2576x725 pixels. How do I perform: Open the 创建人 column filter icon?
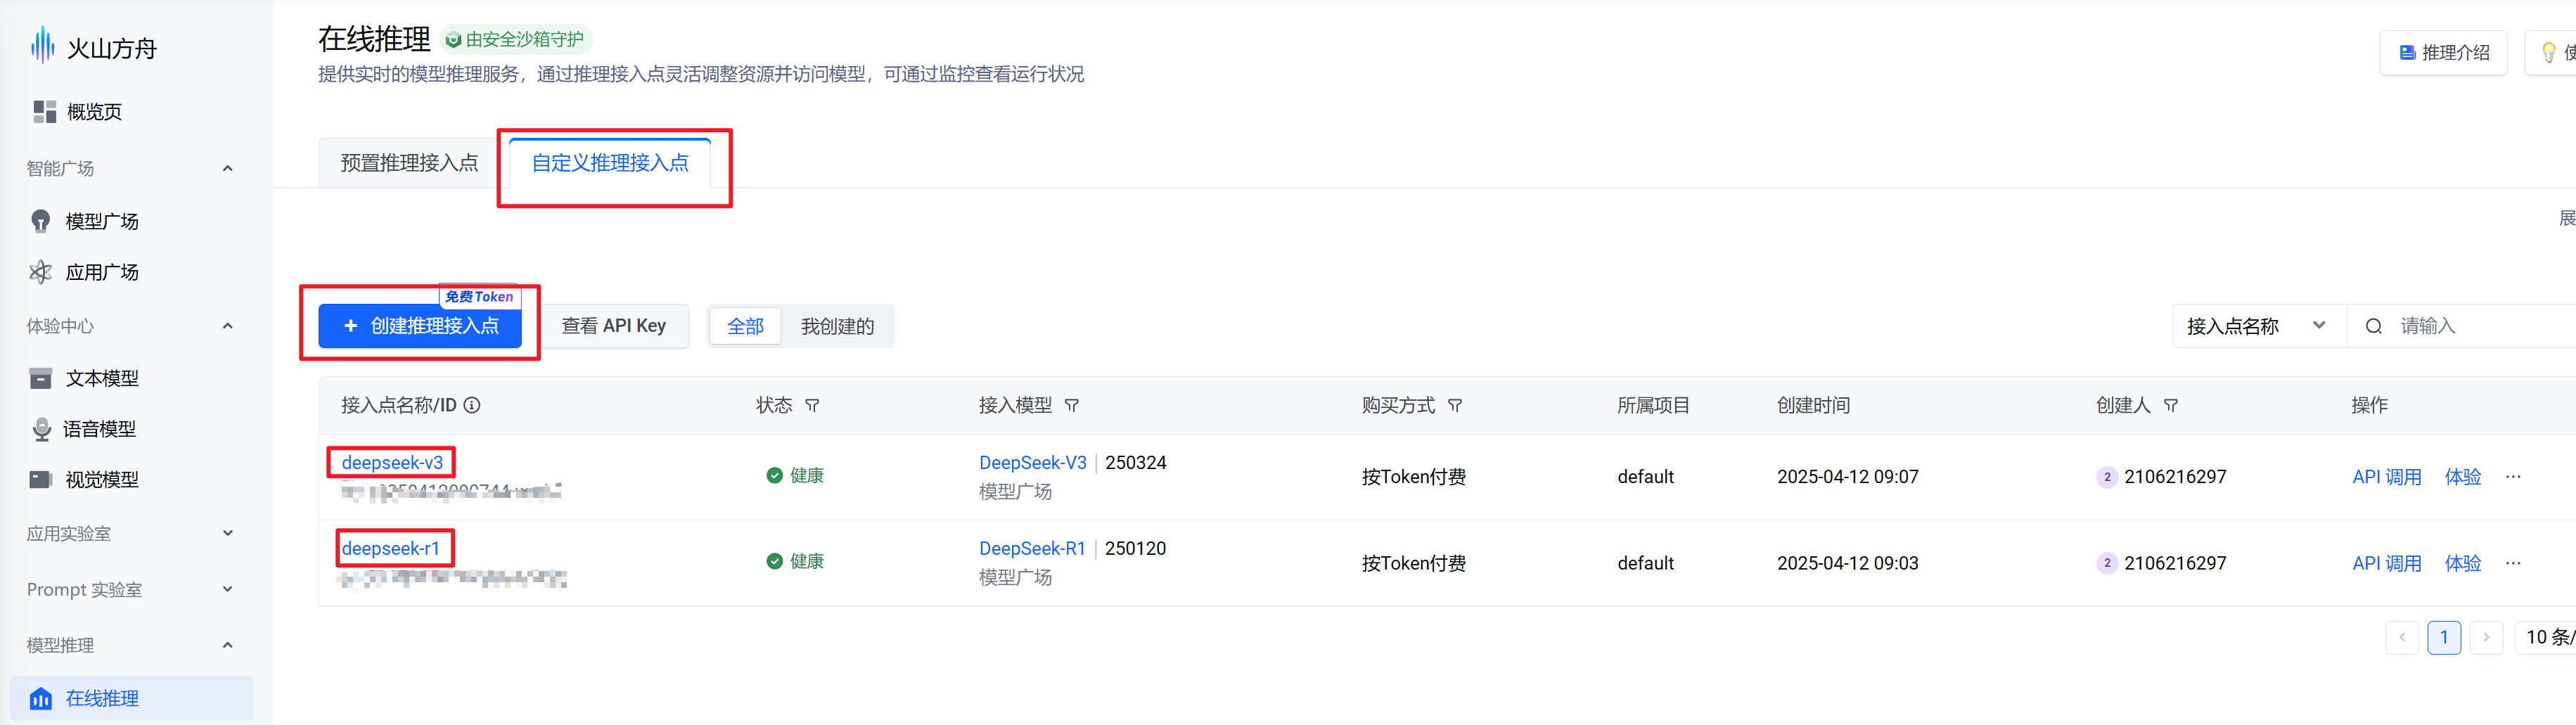[x=2170, y=405]
